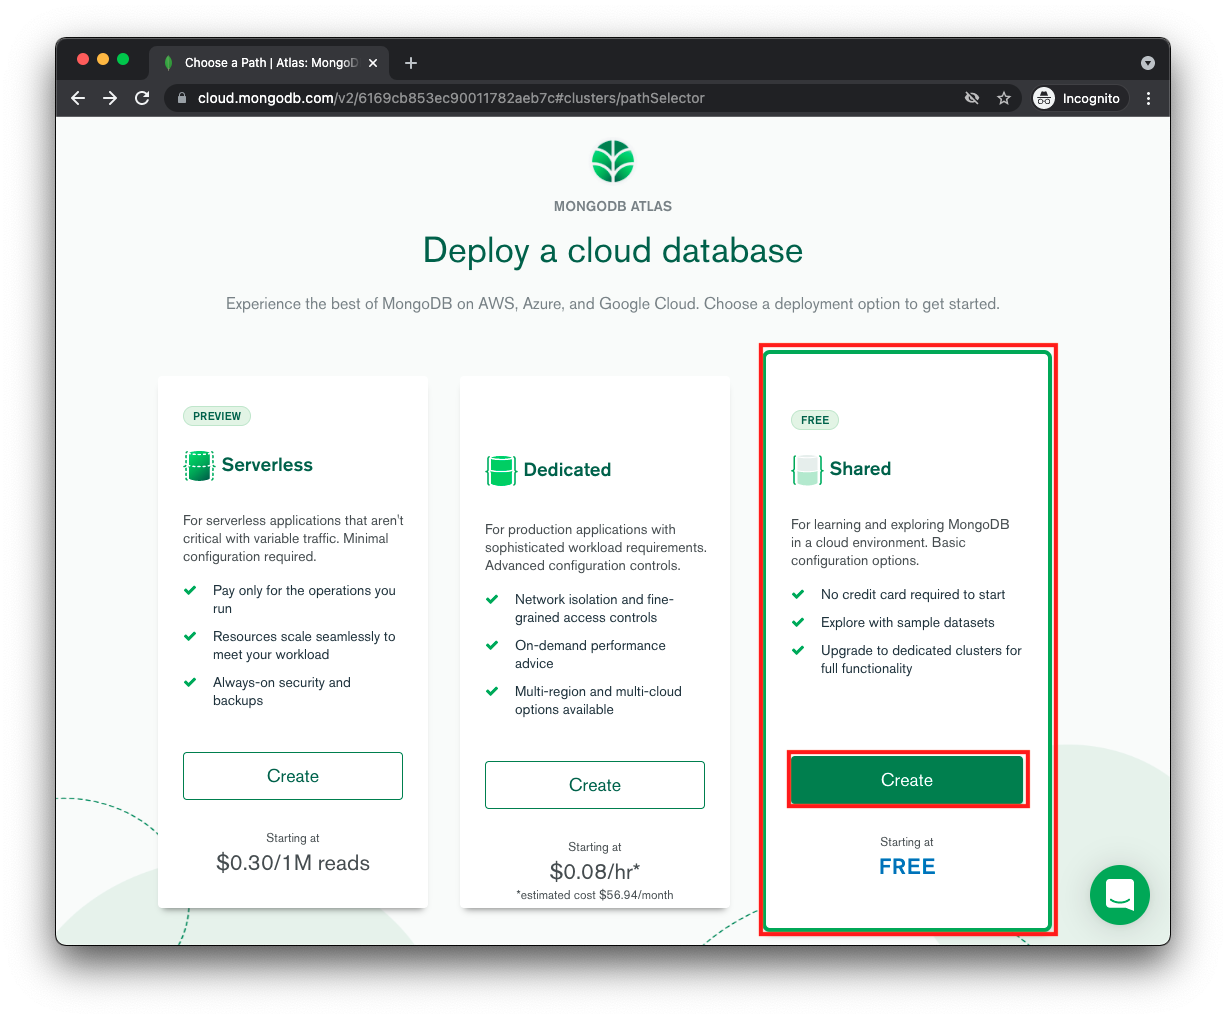The image size is (1226, 1019).
Task: Click the forward navigation arrow
Action: point(110,98)
